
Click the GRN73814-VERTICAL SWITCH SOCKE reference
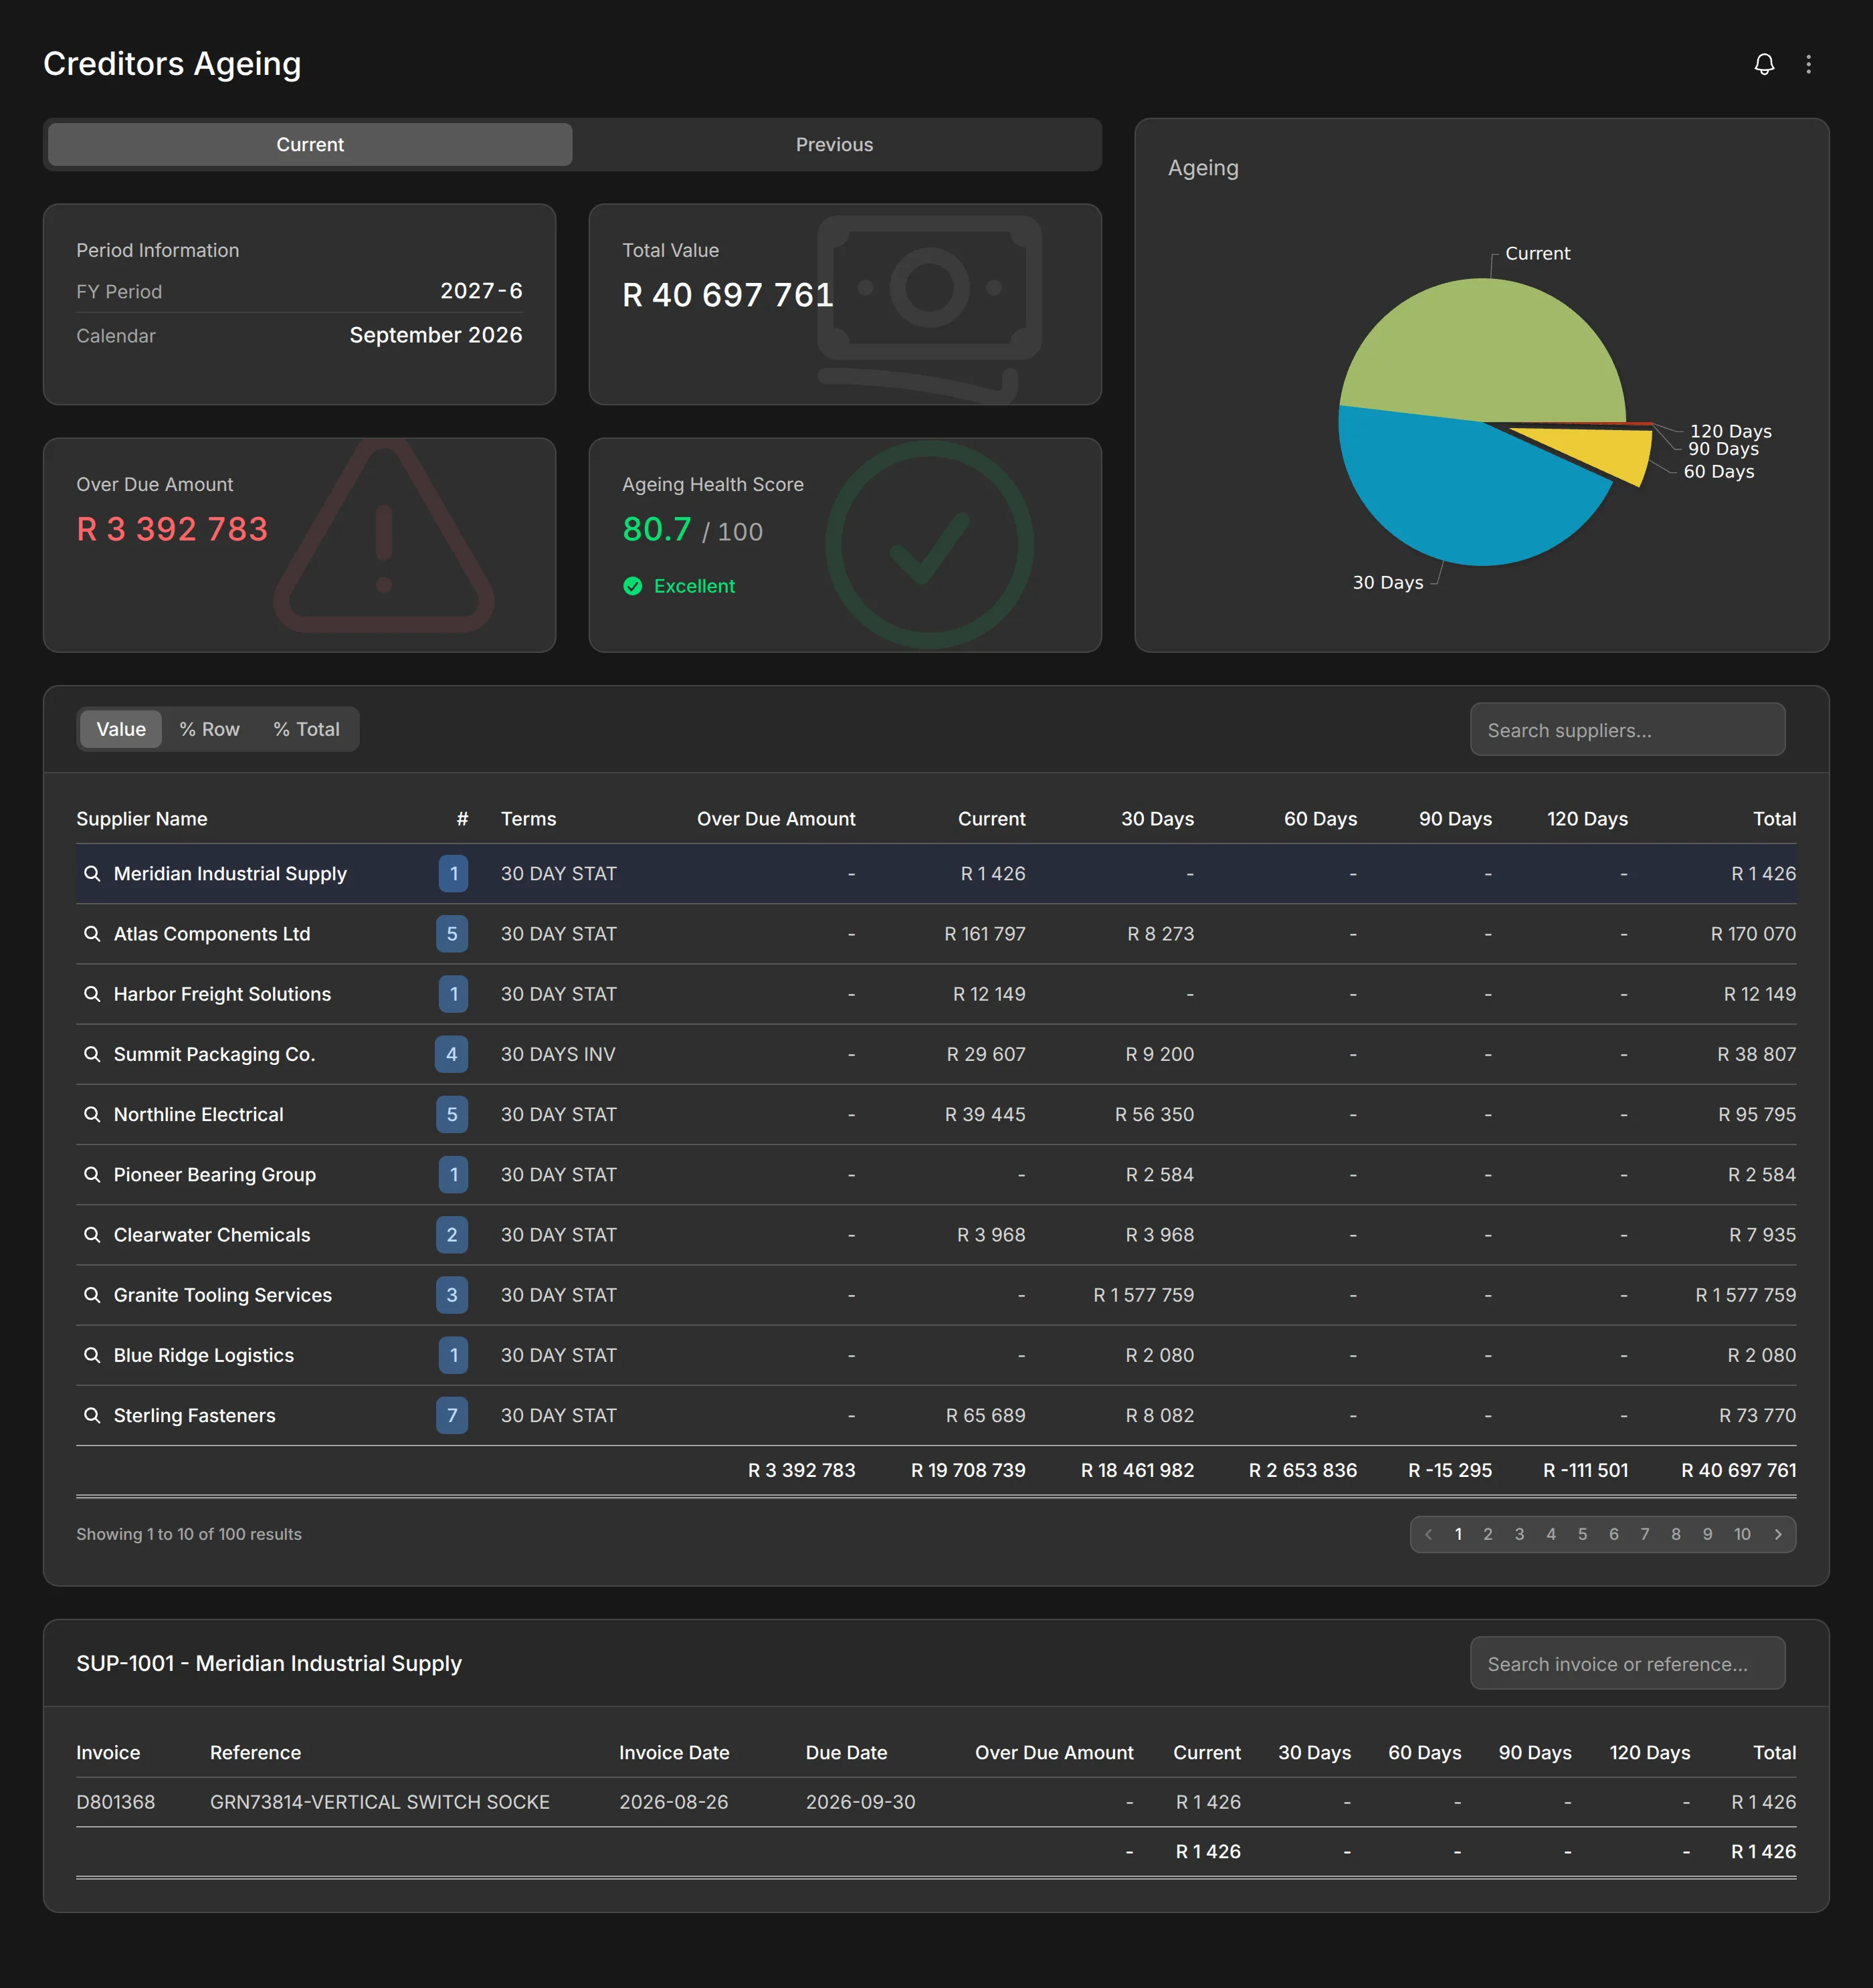point(380,1802)
